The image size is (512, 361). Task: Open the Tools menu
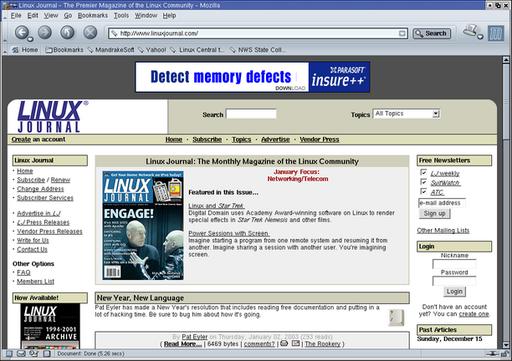[121, 16]
